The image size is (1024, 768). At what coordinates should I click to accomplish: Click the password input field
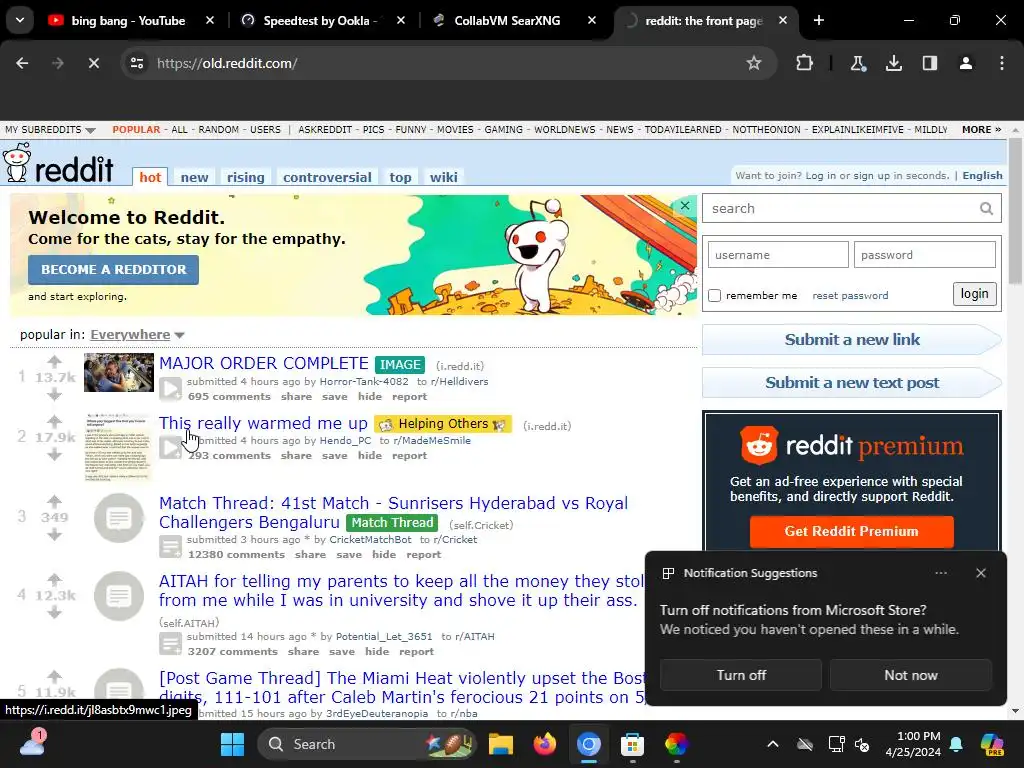pos(925,255)
